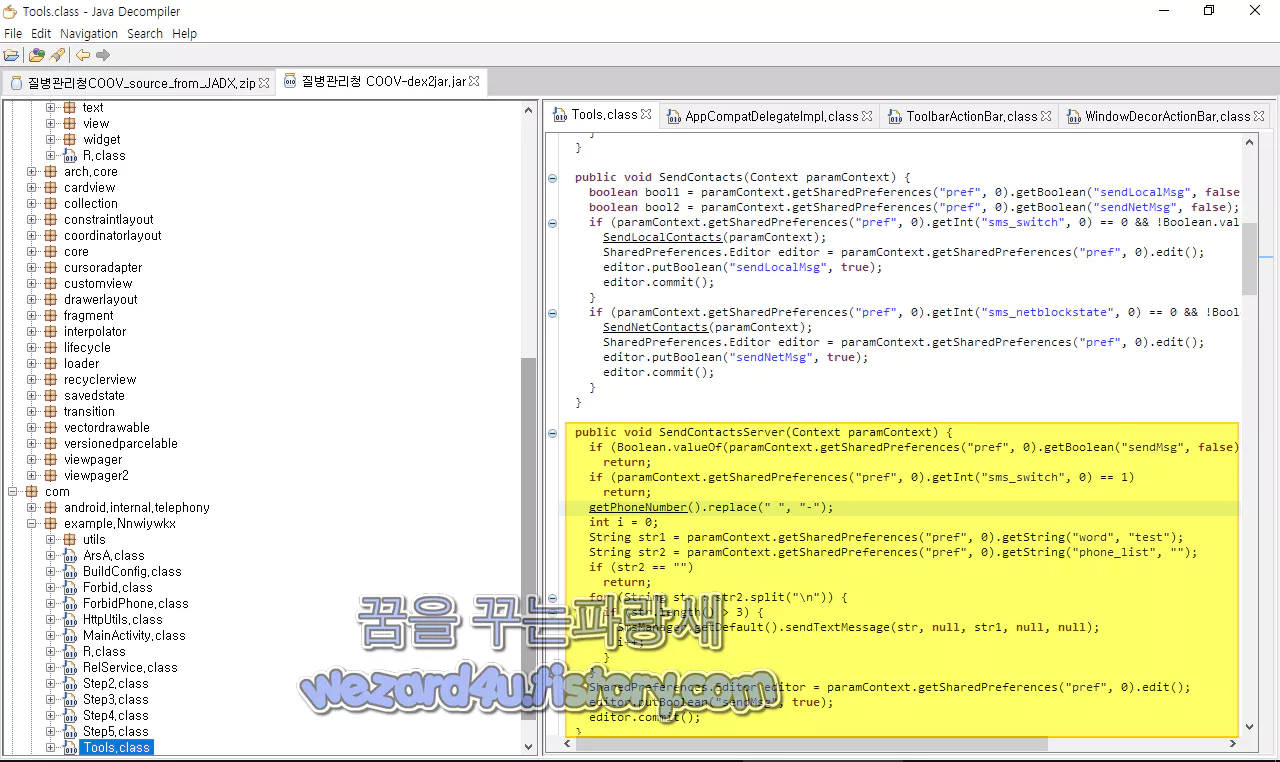Image resolution: width=1280 pixels, height=762 pixels.
Task: Click the package icon beside viewpager2
Action: point(51,476)
